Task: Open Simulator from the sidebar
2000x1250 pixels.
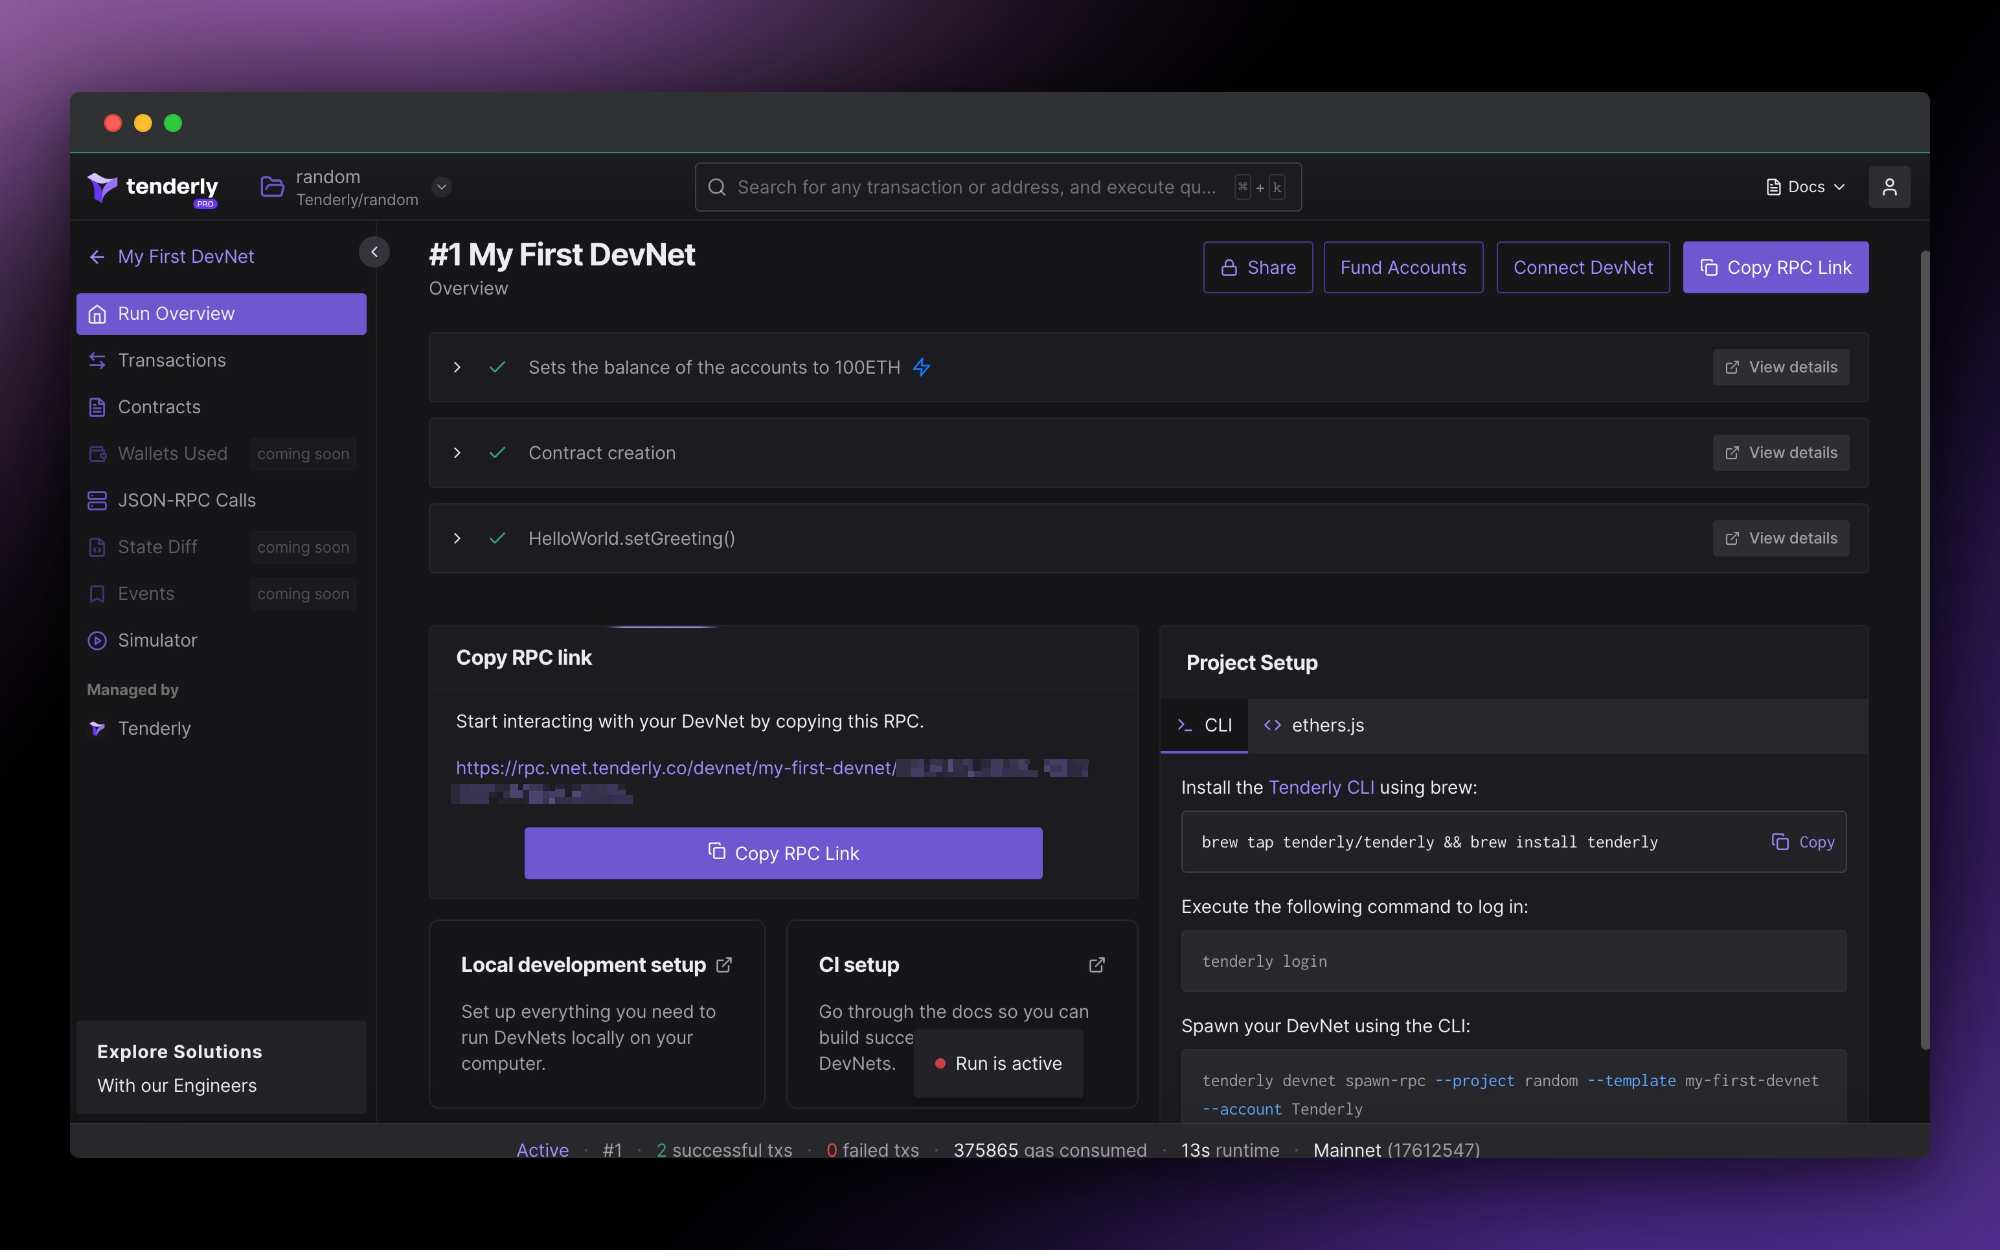Action: pyautogui.click(x=157, y=640)
